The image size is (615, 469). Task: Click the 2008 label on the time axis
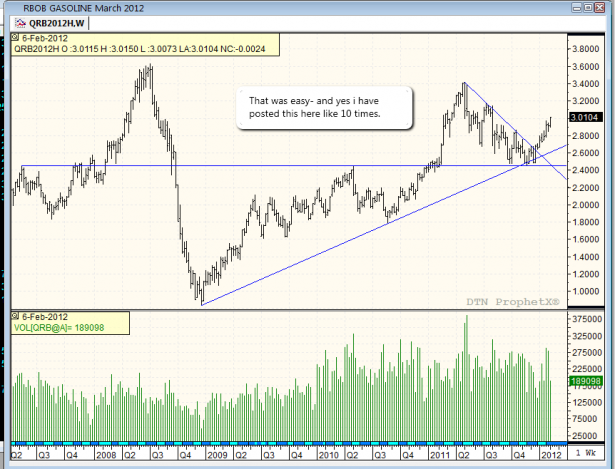(106, 455)
